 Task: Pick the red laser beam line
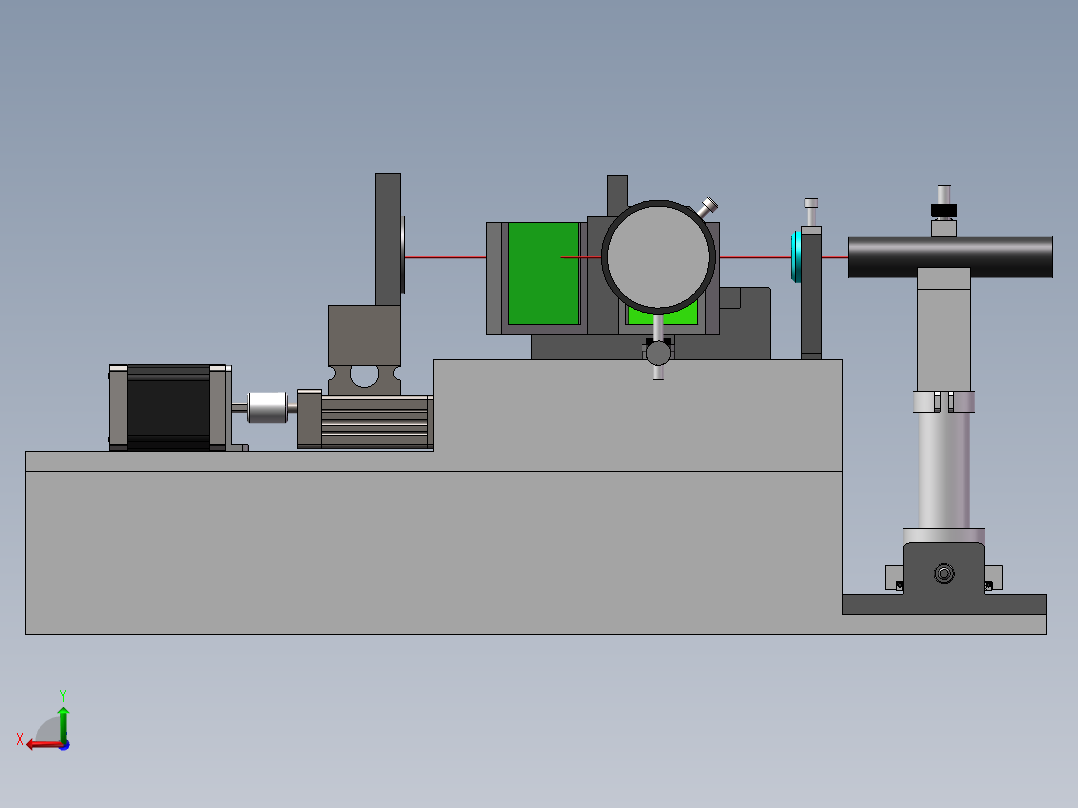tap(445, 256)
